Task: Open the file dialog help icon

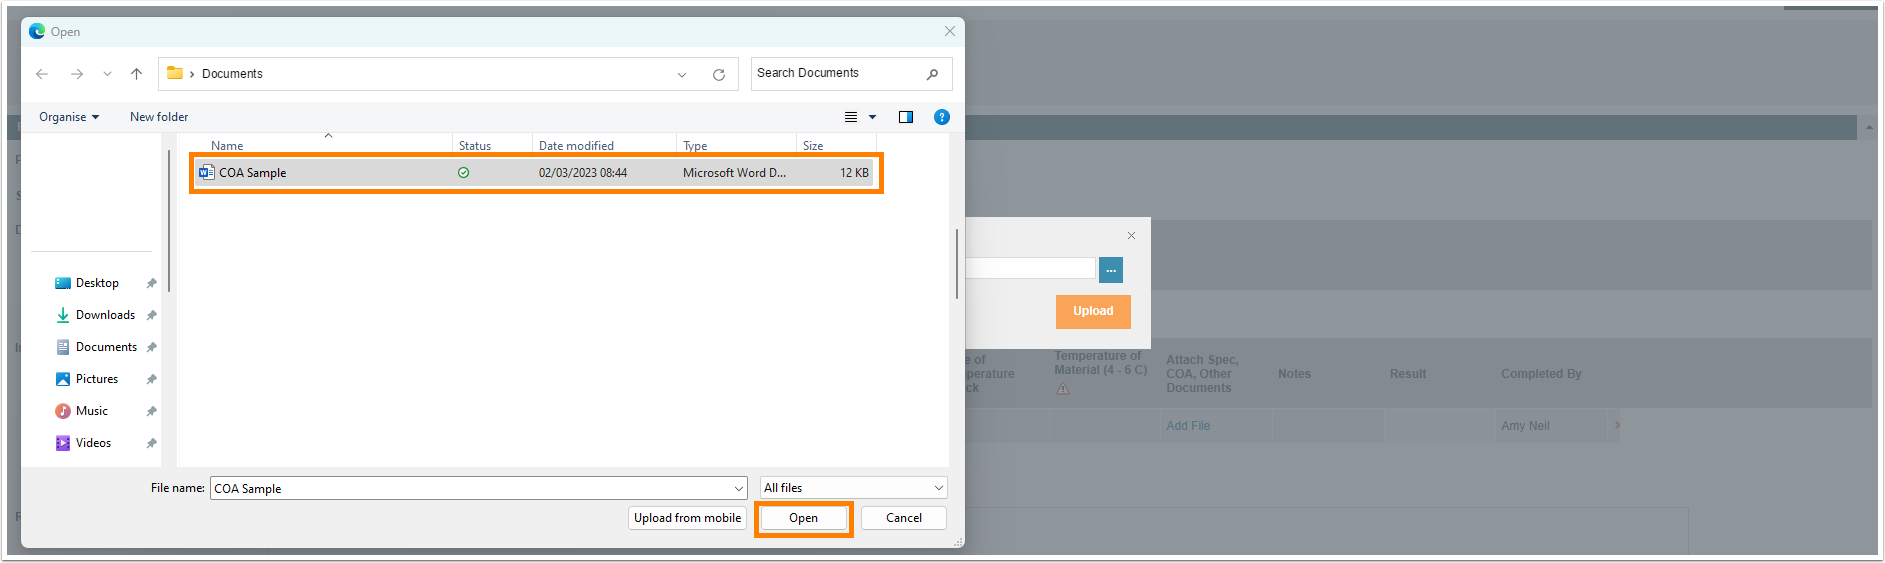Action: coord(941,117)
